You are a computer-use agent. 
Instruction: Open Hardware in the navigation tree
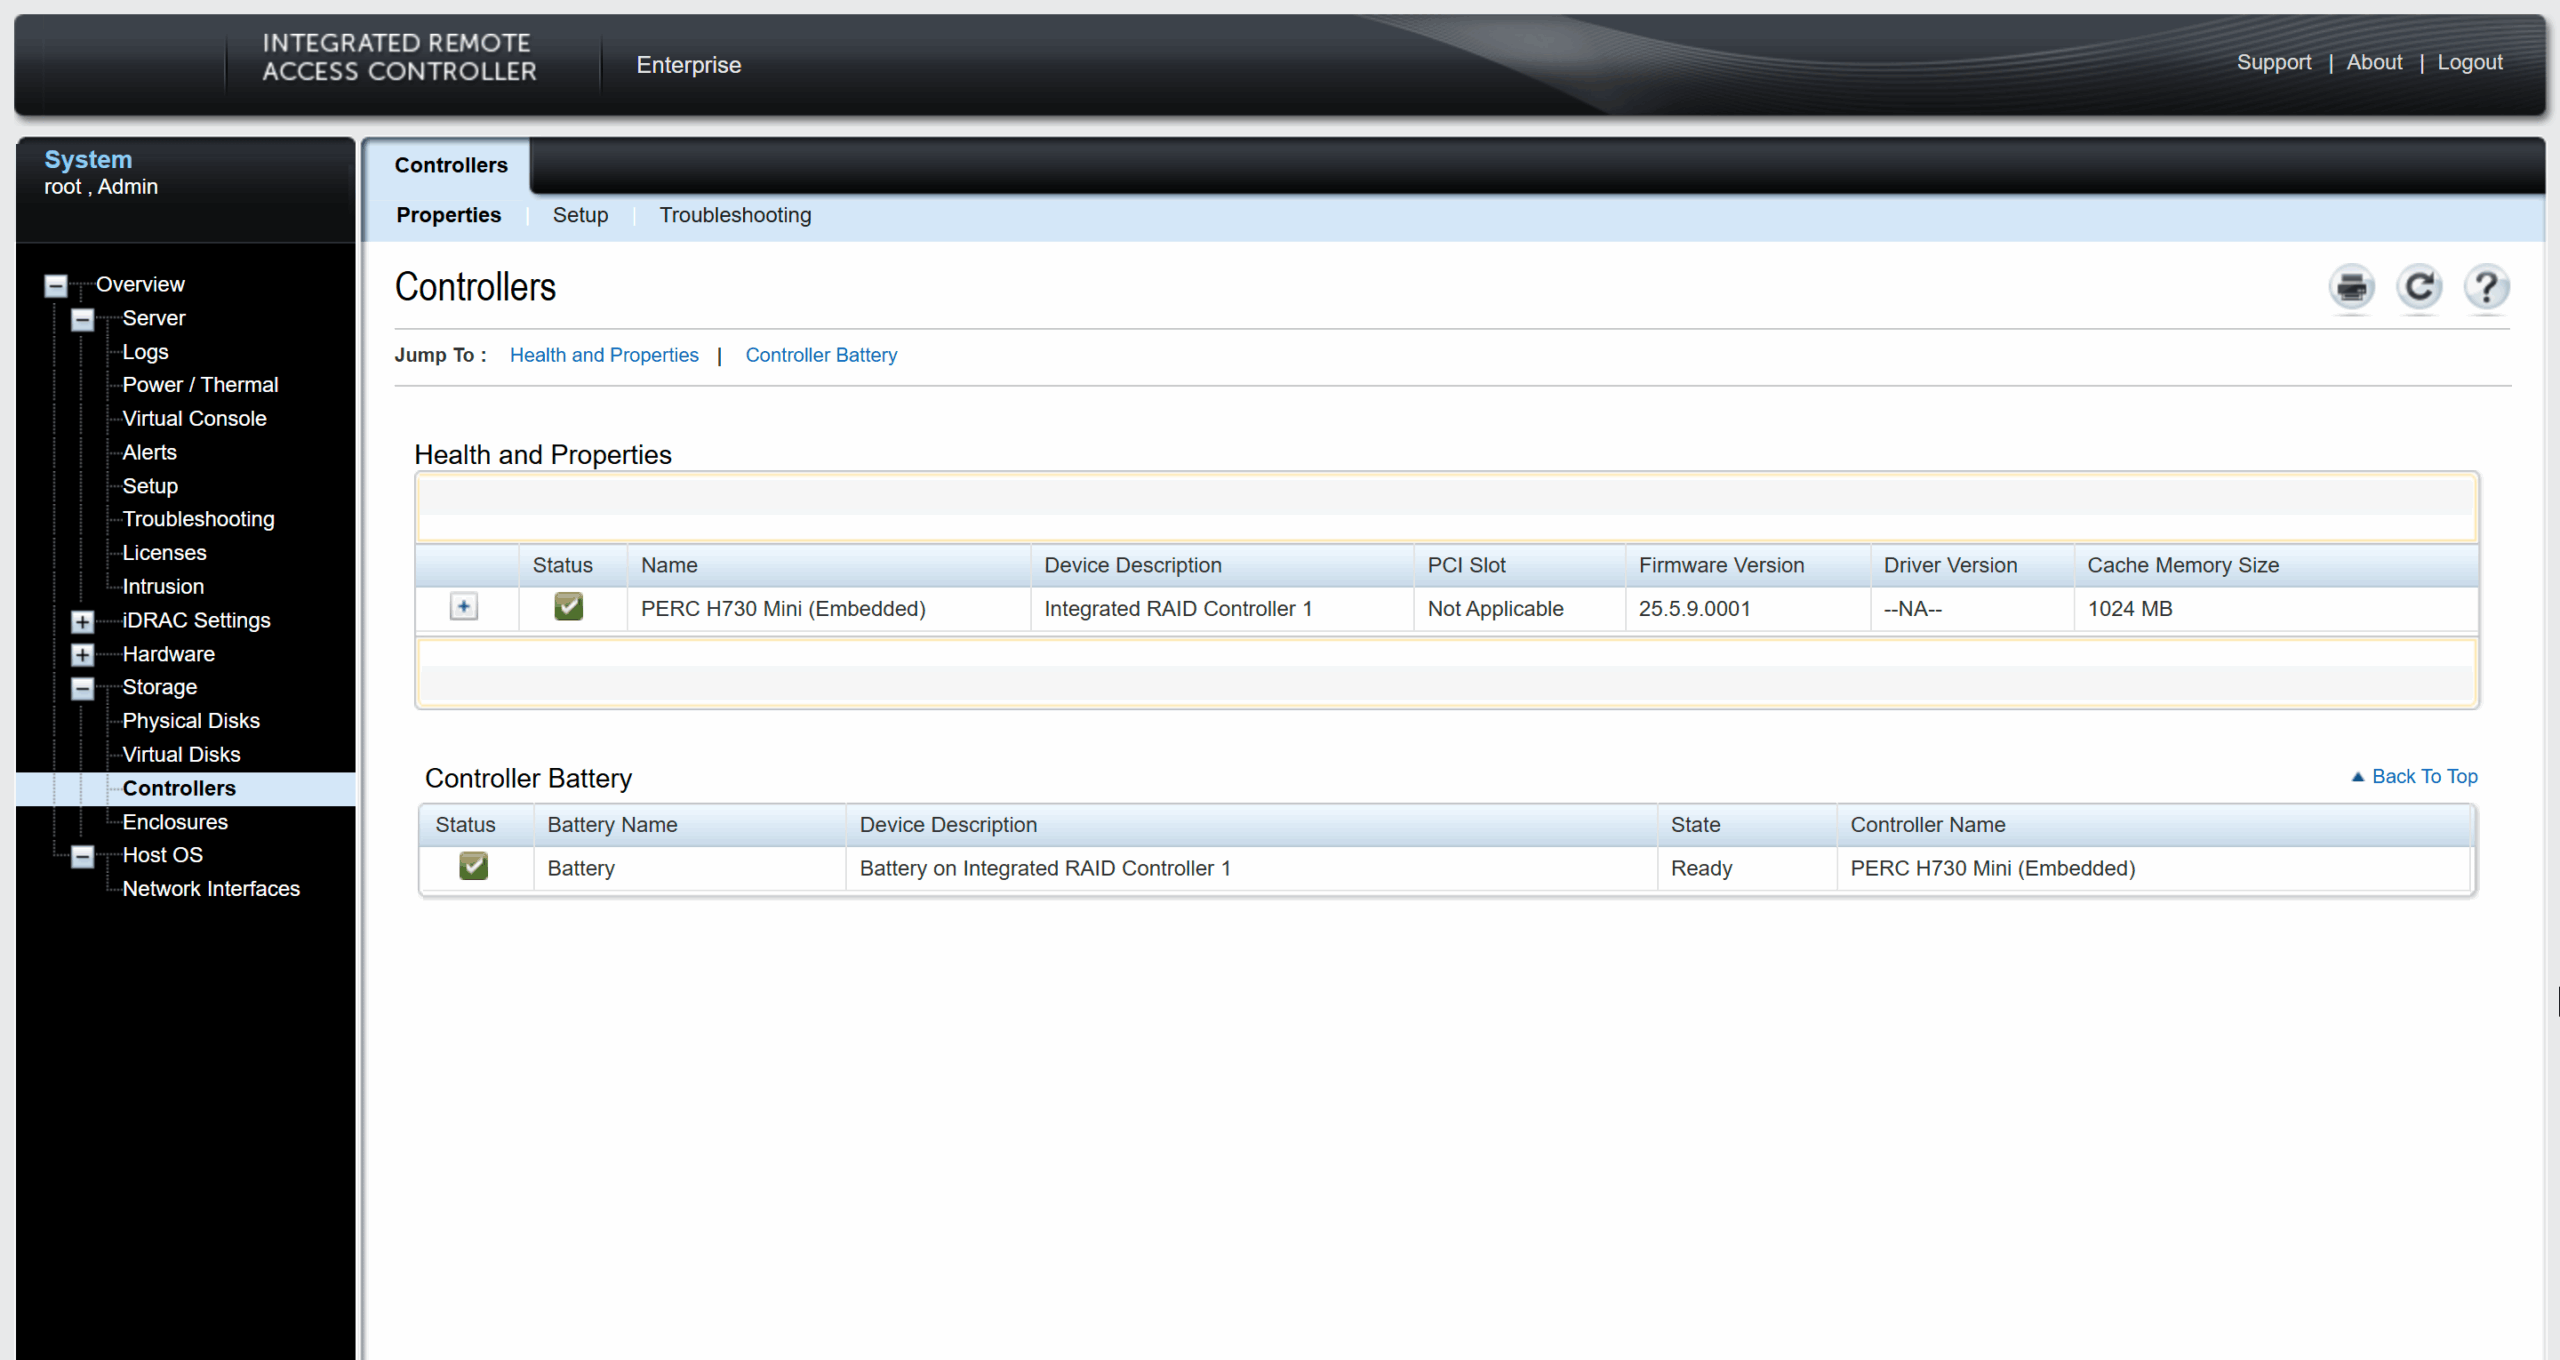click(x=168, y=654)
